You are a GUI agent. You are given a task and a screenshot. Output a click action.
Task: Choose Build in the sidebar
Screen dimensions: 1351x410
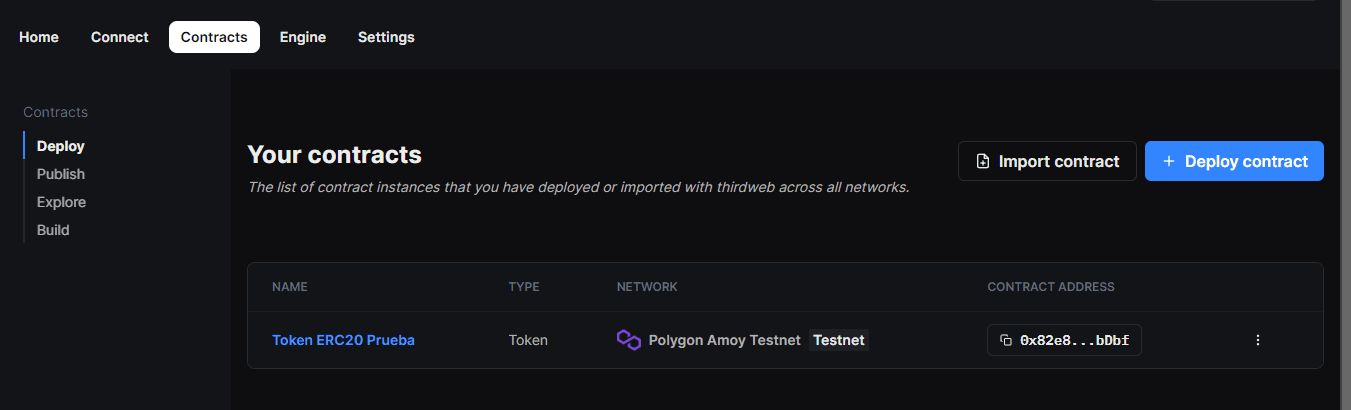coord(53,230)
